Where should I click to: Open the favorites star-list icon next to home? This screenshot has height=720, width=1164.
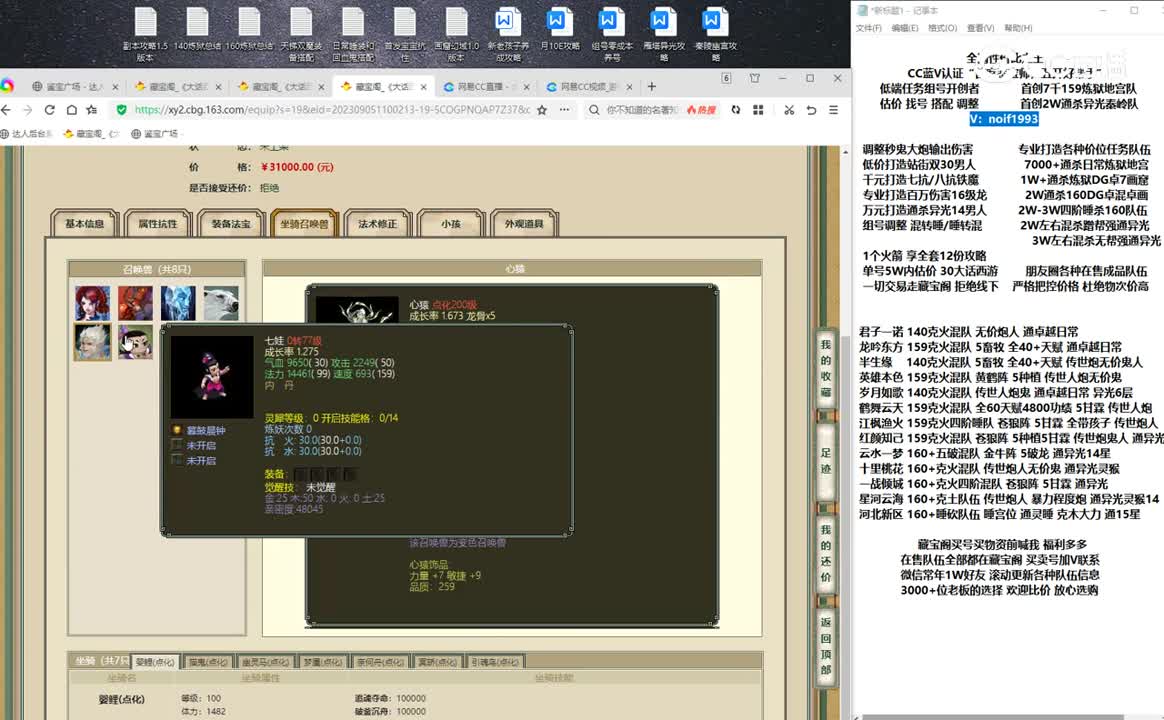[x=92, y=110]
